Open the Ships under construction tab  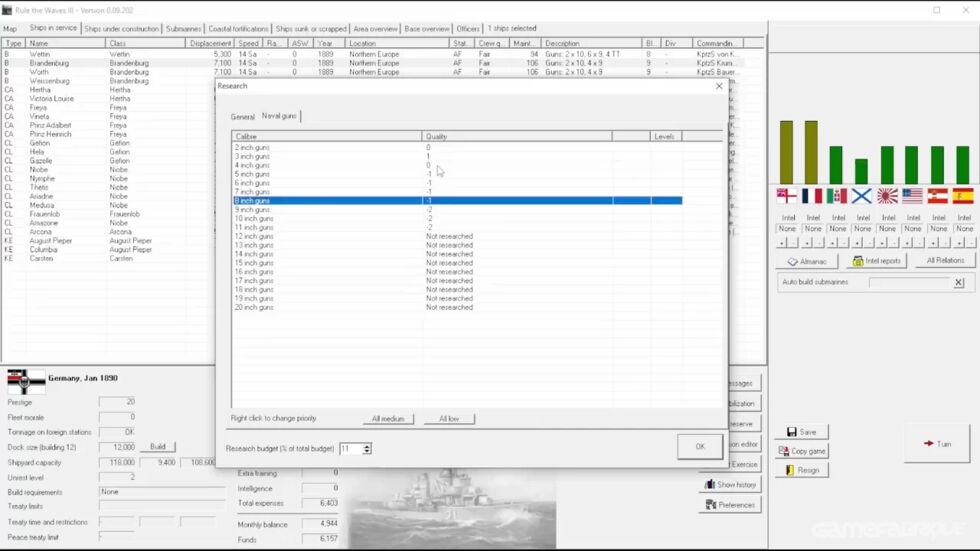click(x=121, y=29)
